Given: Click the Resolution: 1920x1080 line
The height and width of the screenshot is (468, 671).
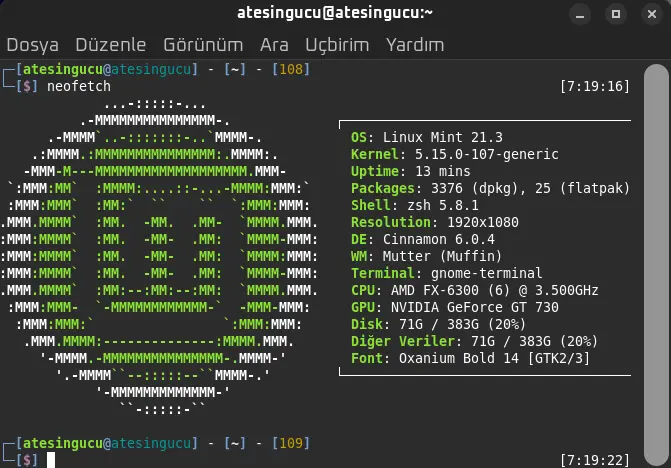Looking at the screenshot, I should pos(435,222).
